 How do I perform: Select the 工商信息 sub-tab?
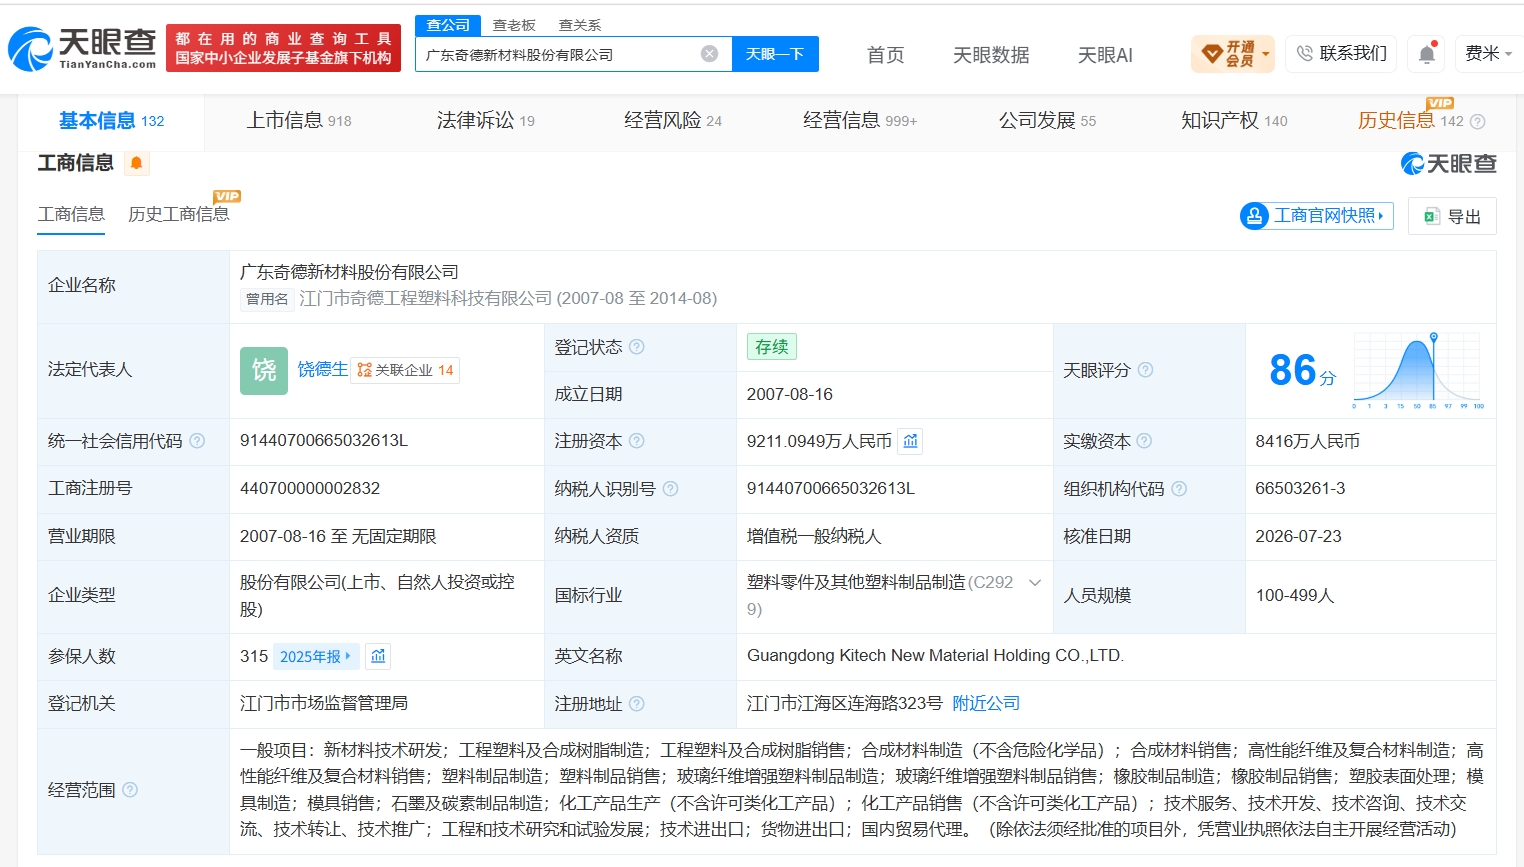point(71,214)
